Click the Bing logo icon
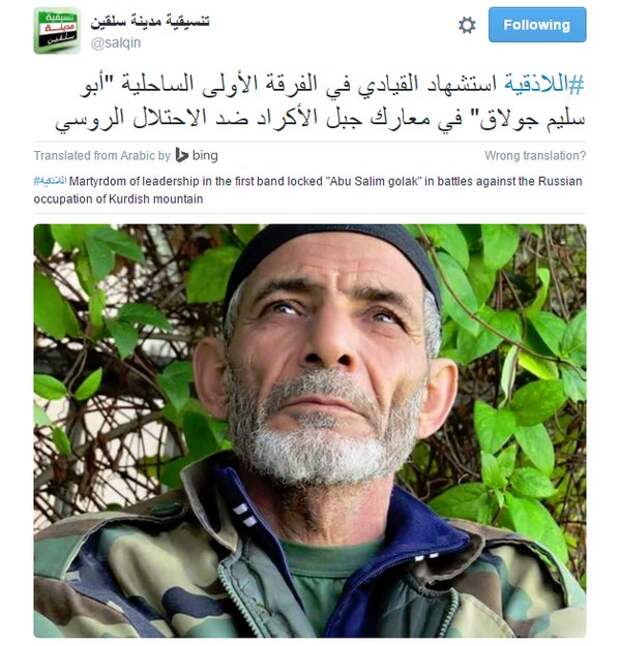The height and width of the screenshot is (646, 620). [182, 155]
